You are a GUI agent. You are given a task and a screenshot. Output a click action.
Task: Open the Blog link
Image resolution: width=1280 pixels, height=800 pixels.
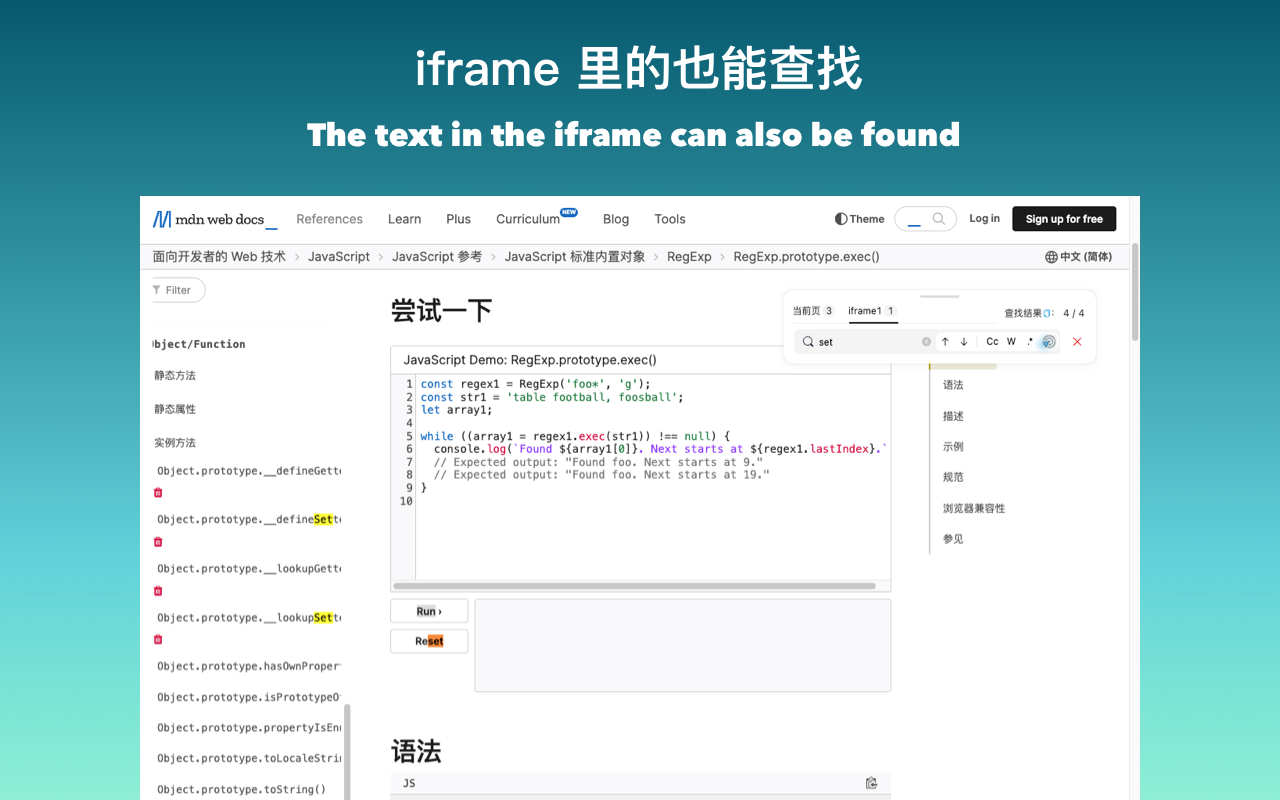(x=616, y=219)
